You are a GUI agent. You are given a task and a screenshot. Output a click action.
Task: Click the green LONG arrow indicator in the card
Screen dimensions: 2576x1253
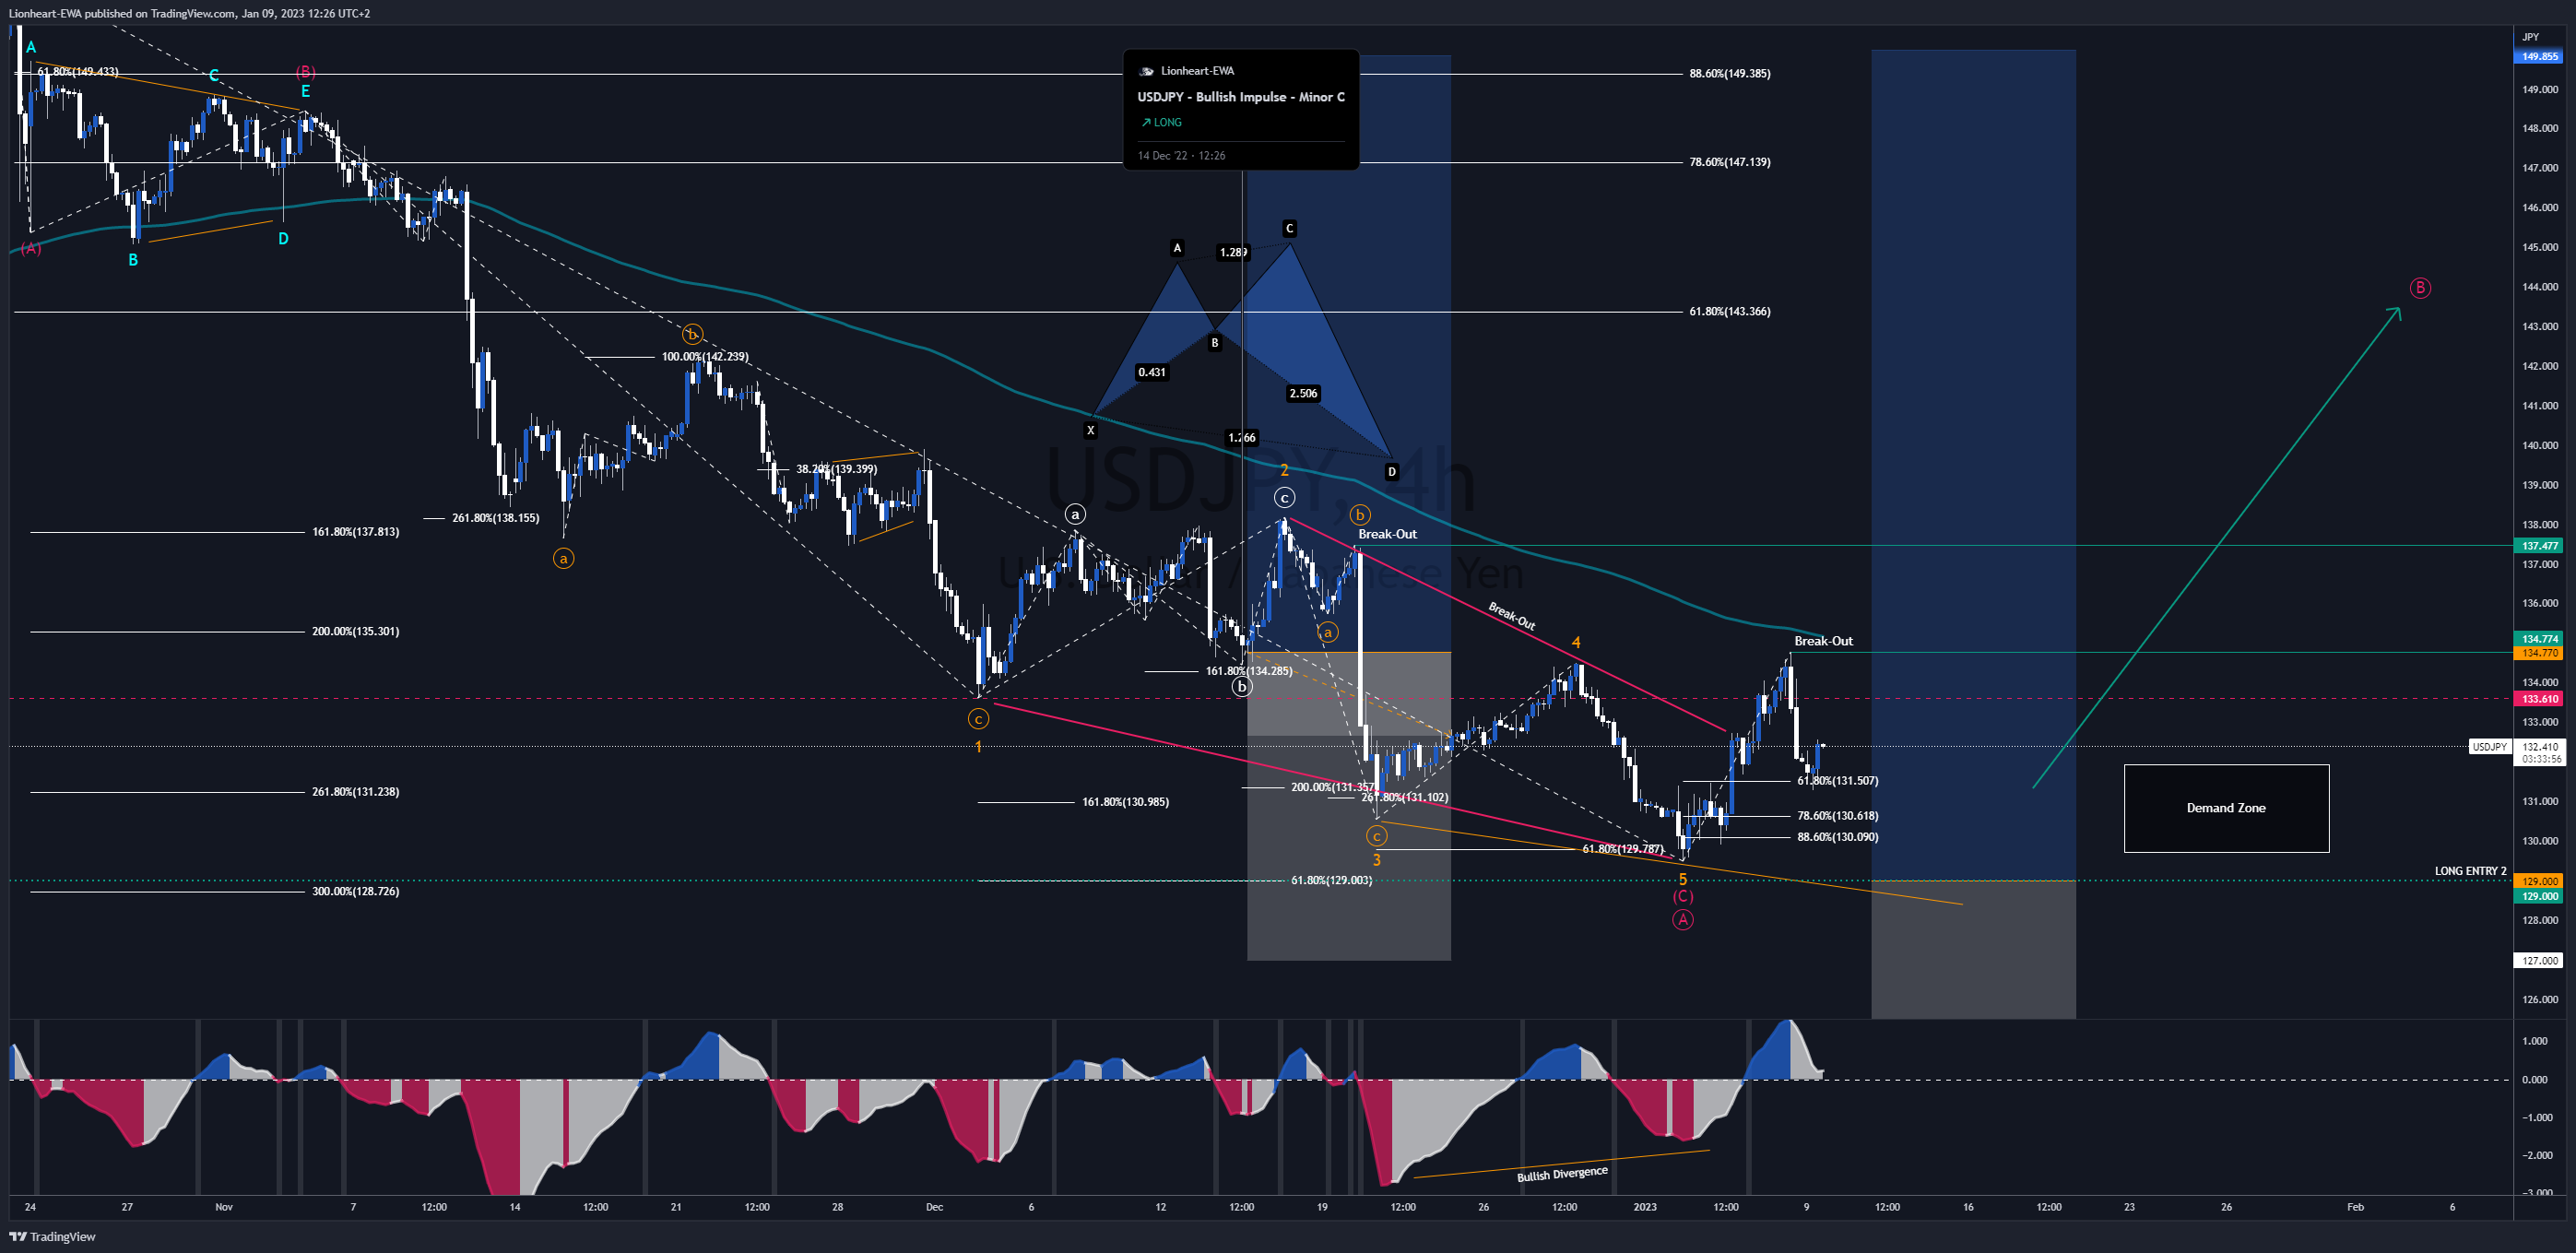click(x=1161, y=122)
